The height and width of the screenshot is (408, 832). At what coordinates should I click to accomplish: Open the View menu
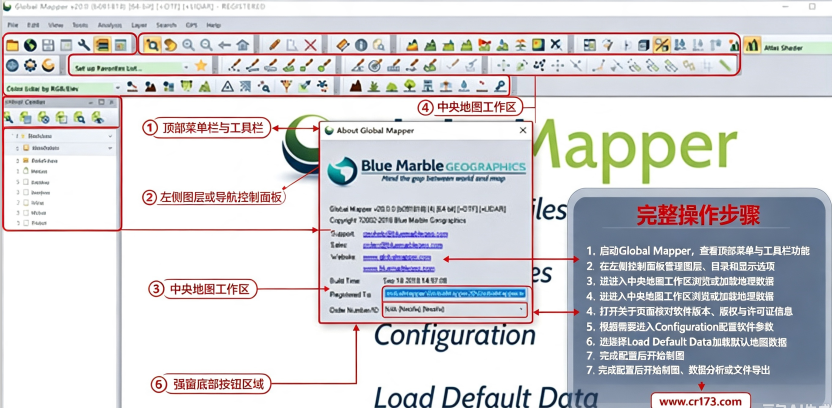pyautogui.click(x=56, y=25)
